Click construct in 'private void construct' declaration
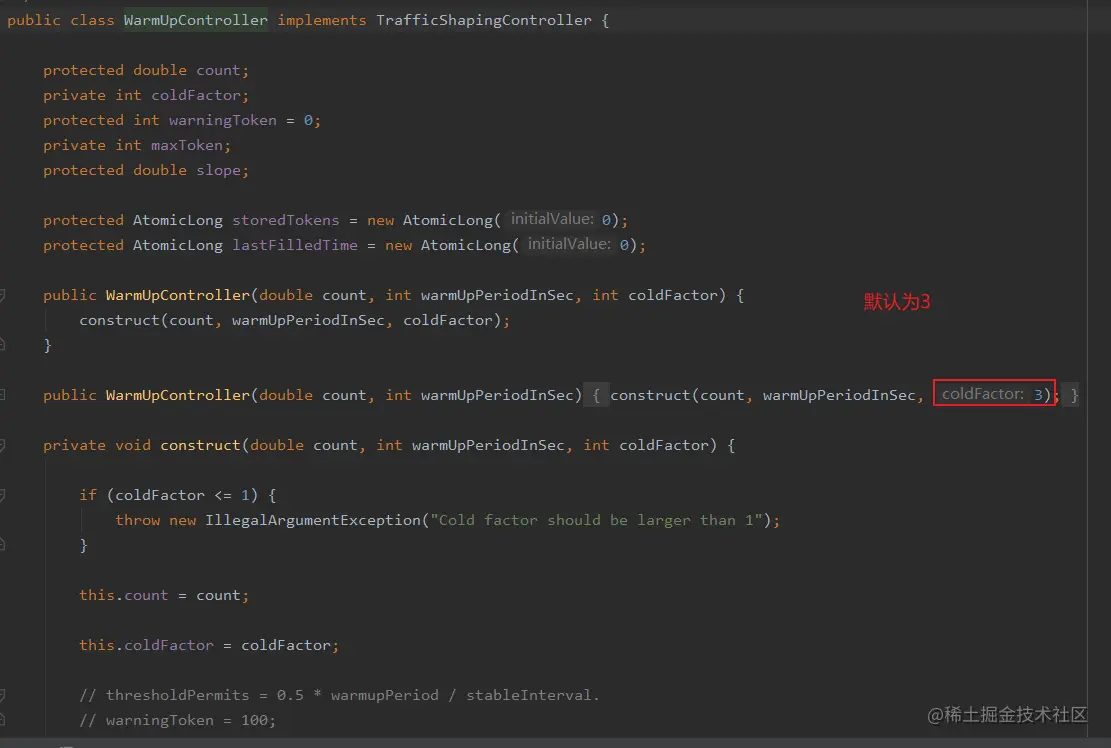 [x=201, y=445]
